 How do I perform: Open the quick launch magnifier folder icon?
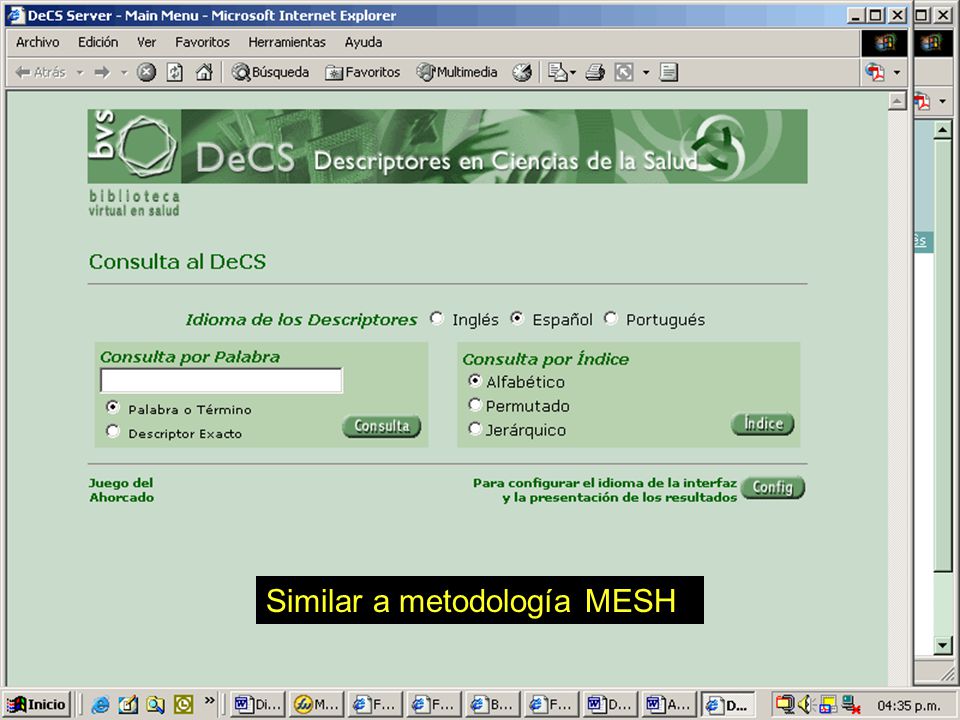[x=155, y=705]
